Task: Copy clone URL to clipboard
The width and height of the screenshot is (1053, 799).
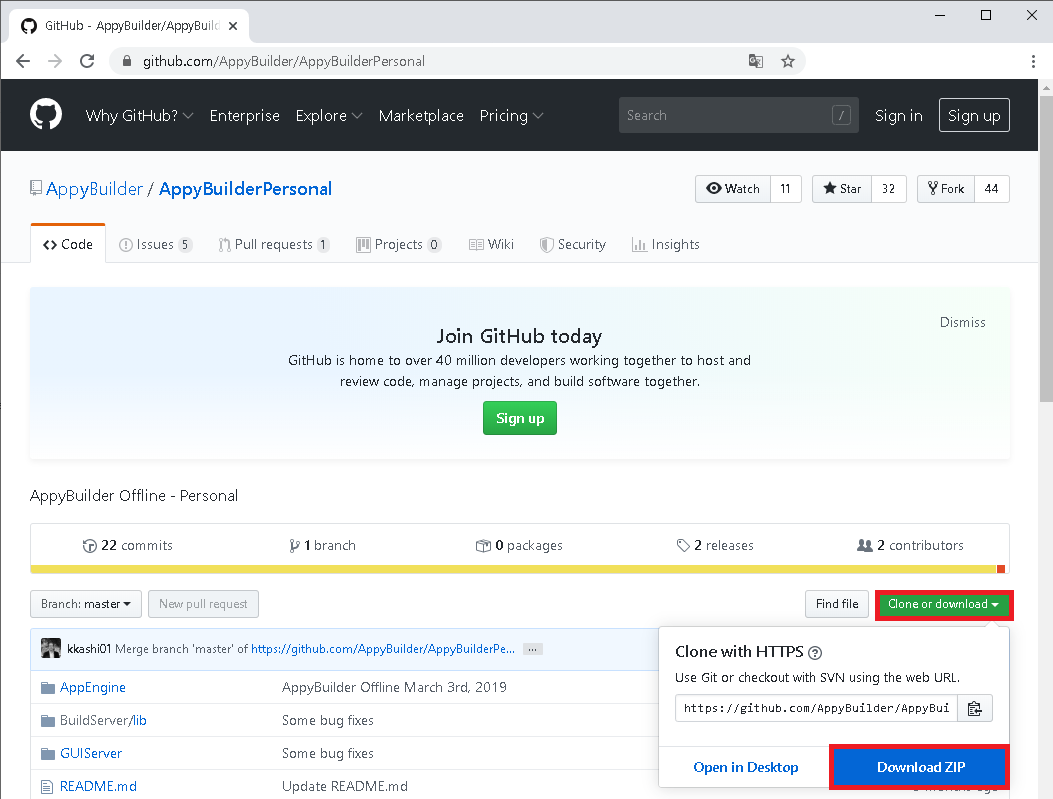Action: click(x=974, y=708)
